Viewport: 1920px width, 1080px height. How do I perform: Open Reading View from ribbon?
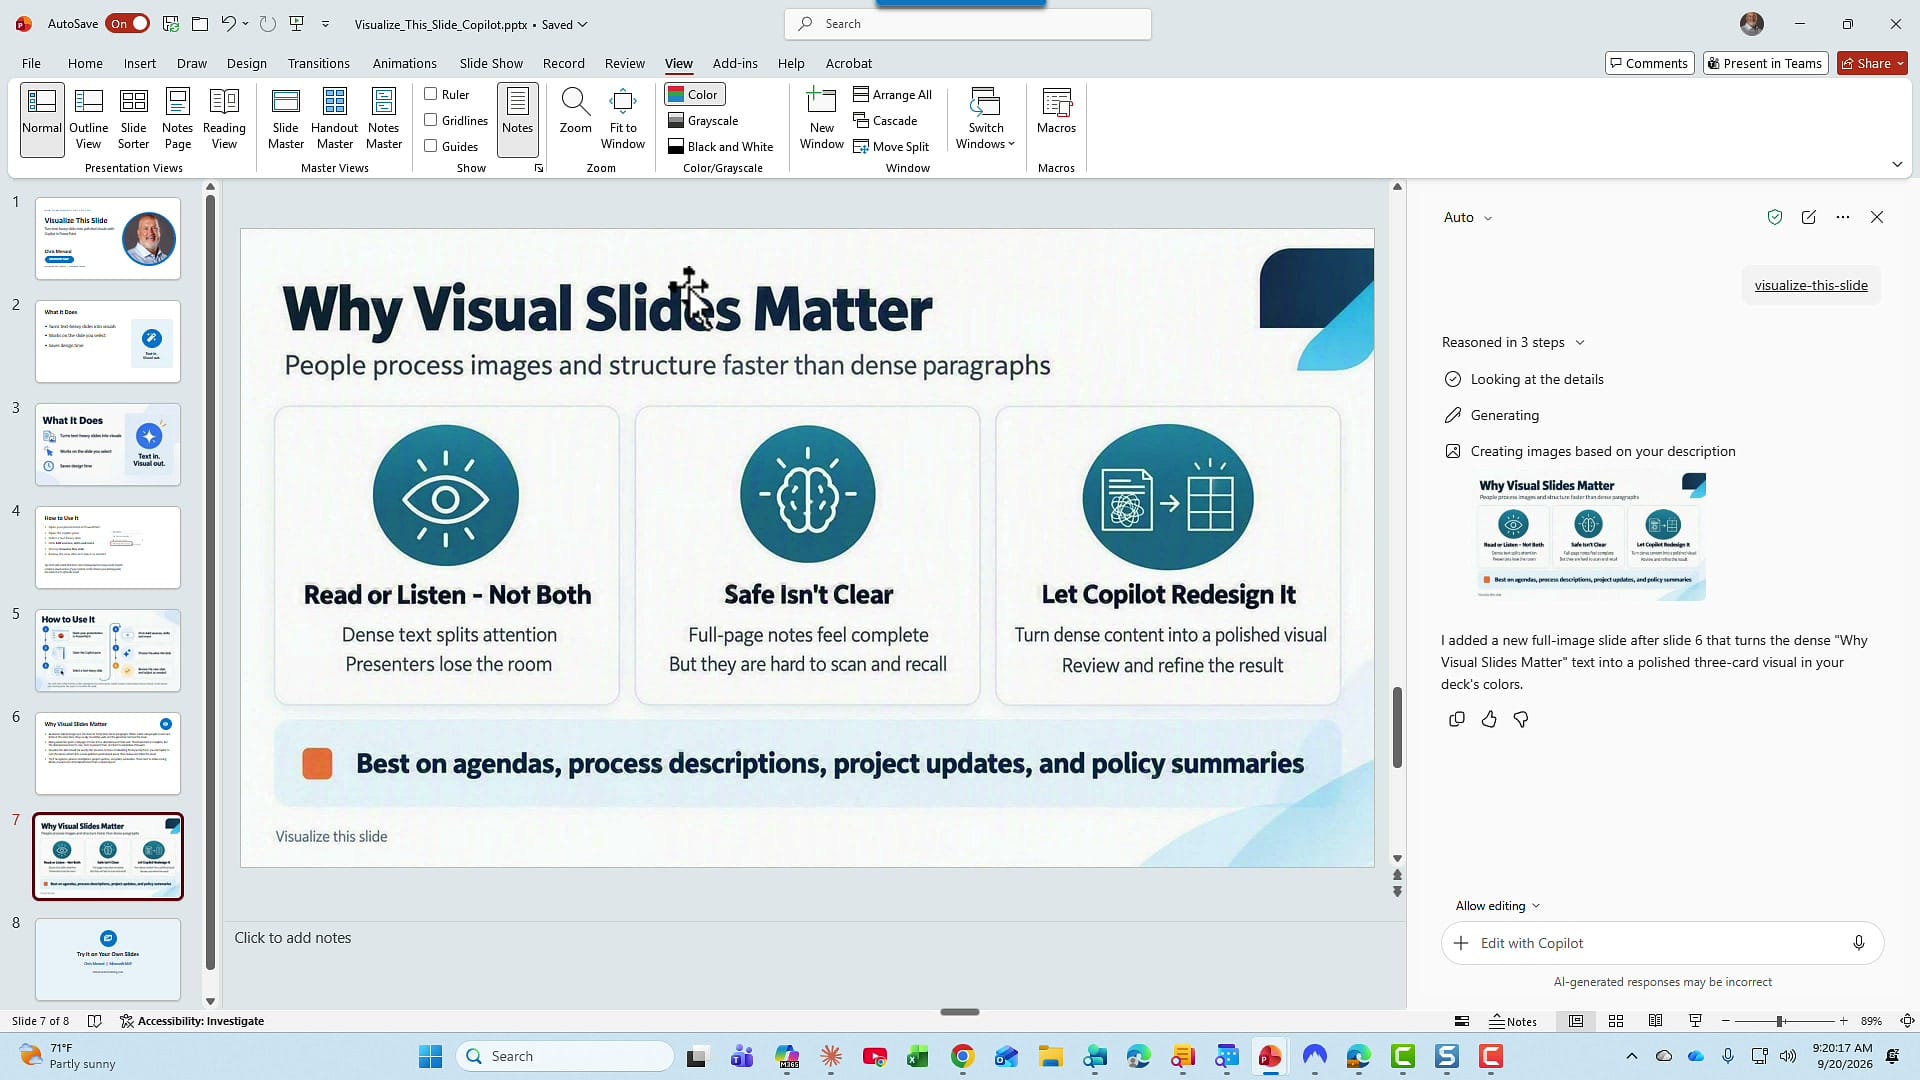[224, 119]
